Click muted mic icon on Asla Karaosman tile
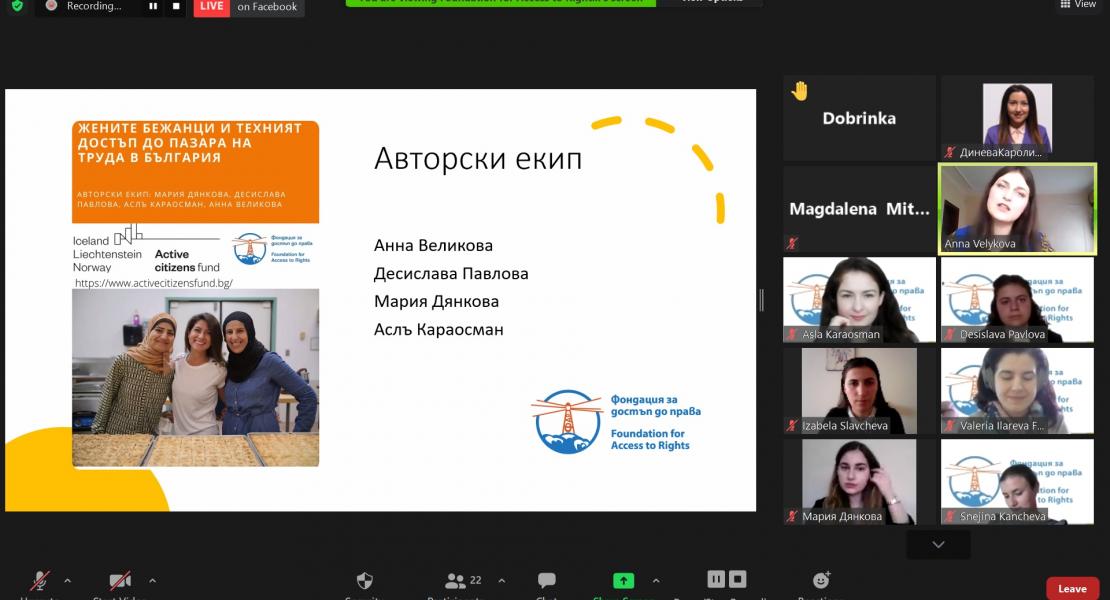This screenshot has width=1110, height=600. click(792, 334)
